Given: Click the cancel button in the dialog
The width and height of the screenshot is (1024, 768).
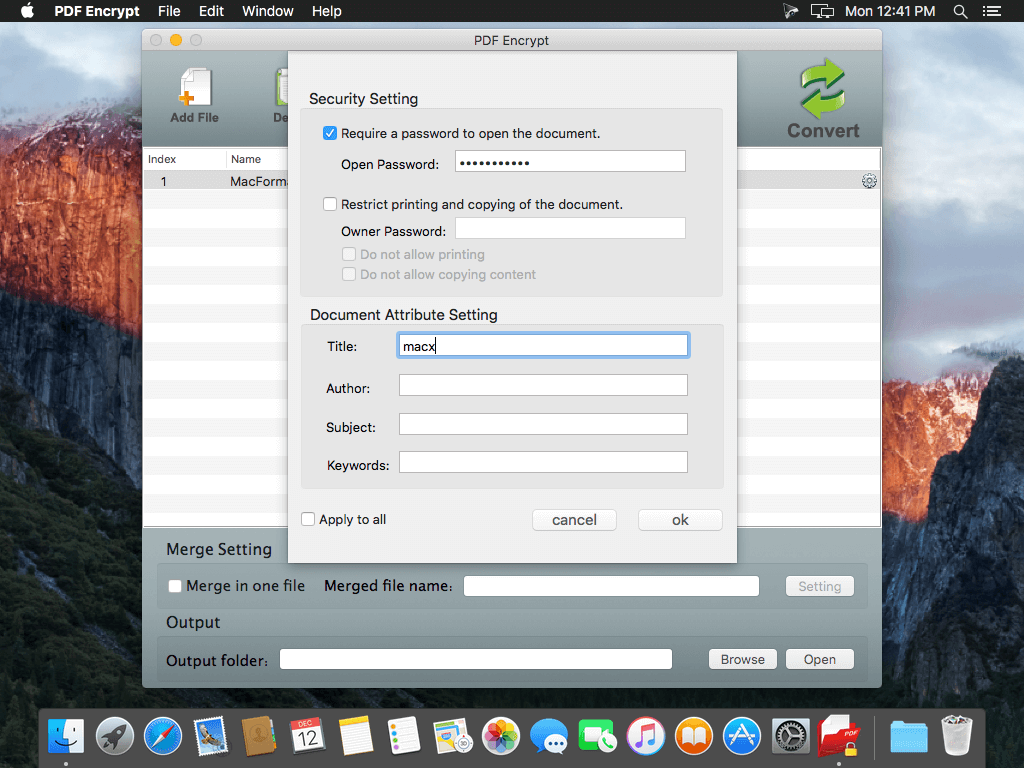Looking at the screenshot, I should pyautogui.click(x=574, y=520).
